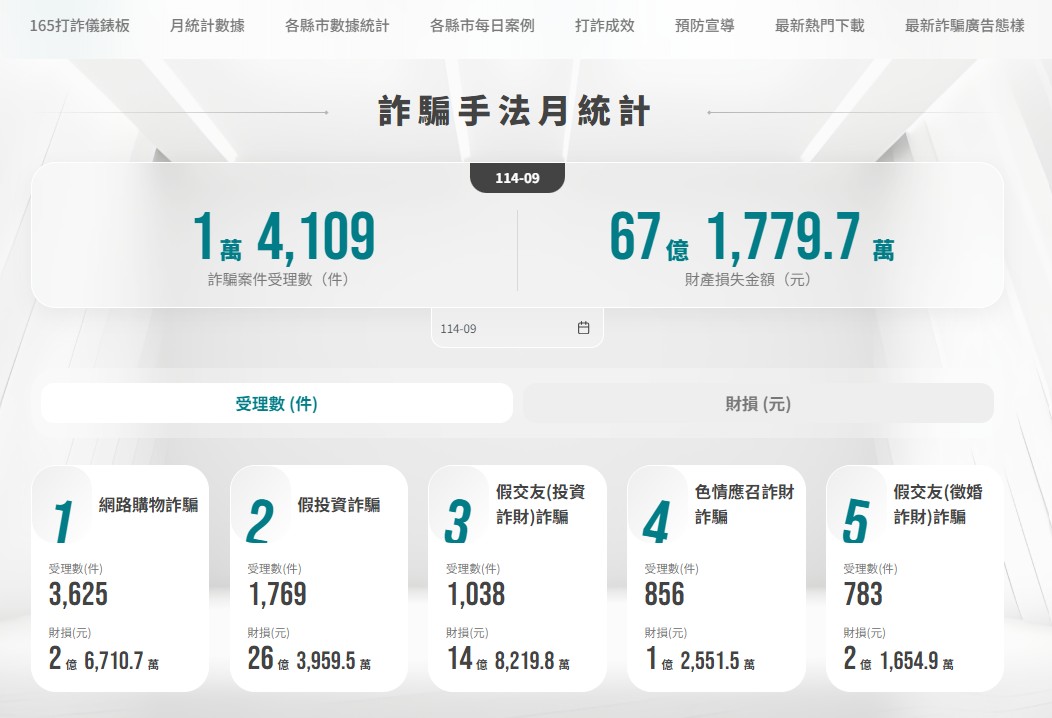
Task: Go to 最新詐騙廣告態樣 page
Action: [x=965, y=26]
